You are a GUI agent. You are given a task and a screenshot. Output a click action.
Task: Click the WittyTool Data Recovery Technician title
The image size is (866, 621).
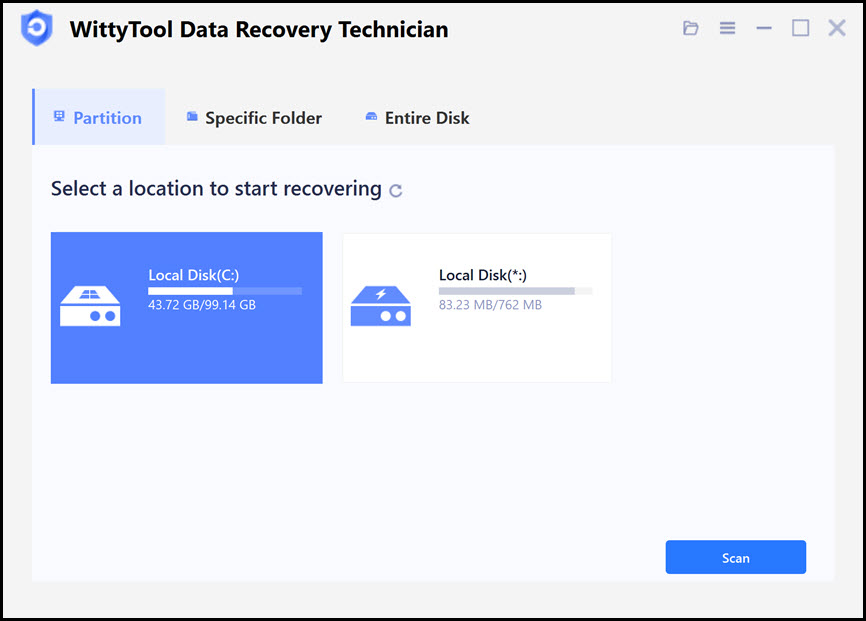[x=259, y=29]
